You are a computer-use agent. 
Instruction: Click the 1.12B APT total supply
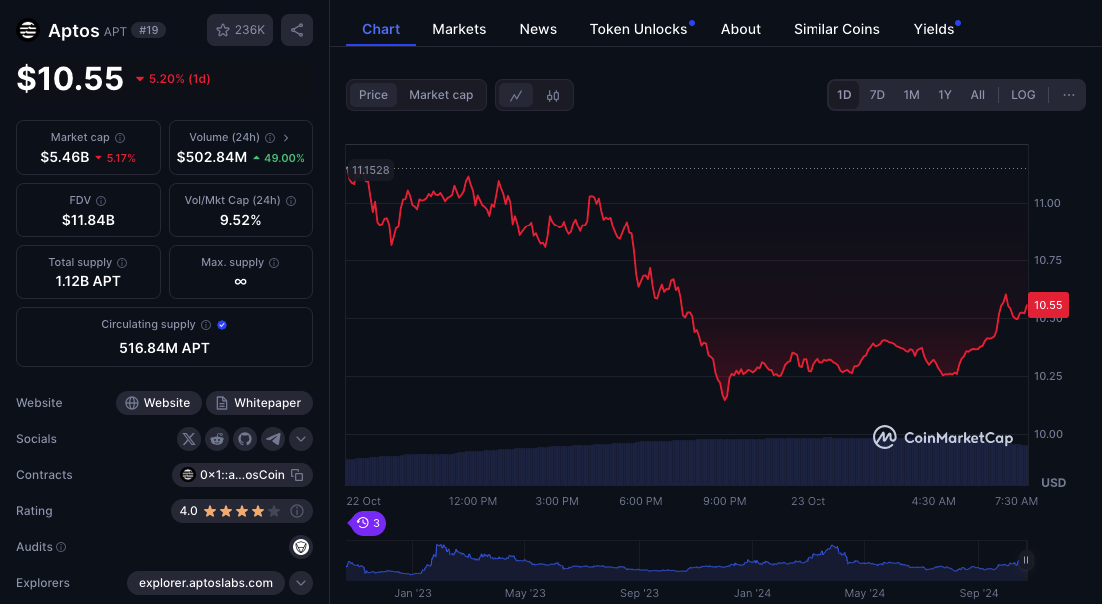tap(89, 281)
